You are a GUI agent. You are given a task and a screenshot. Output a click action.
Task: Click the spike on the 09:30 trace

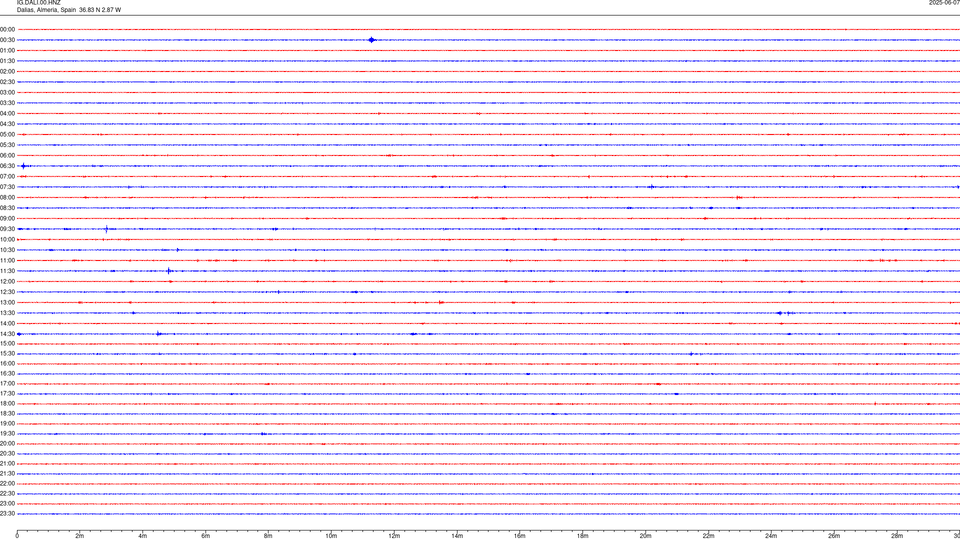point(107,229)
